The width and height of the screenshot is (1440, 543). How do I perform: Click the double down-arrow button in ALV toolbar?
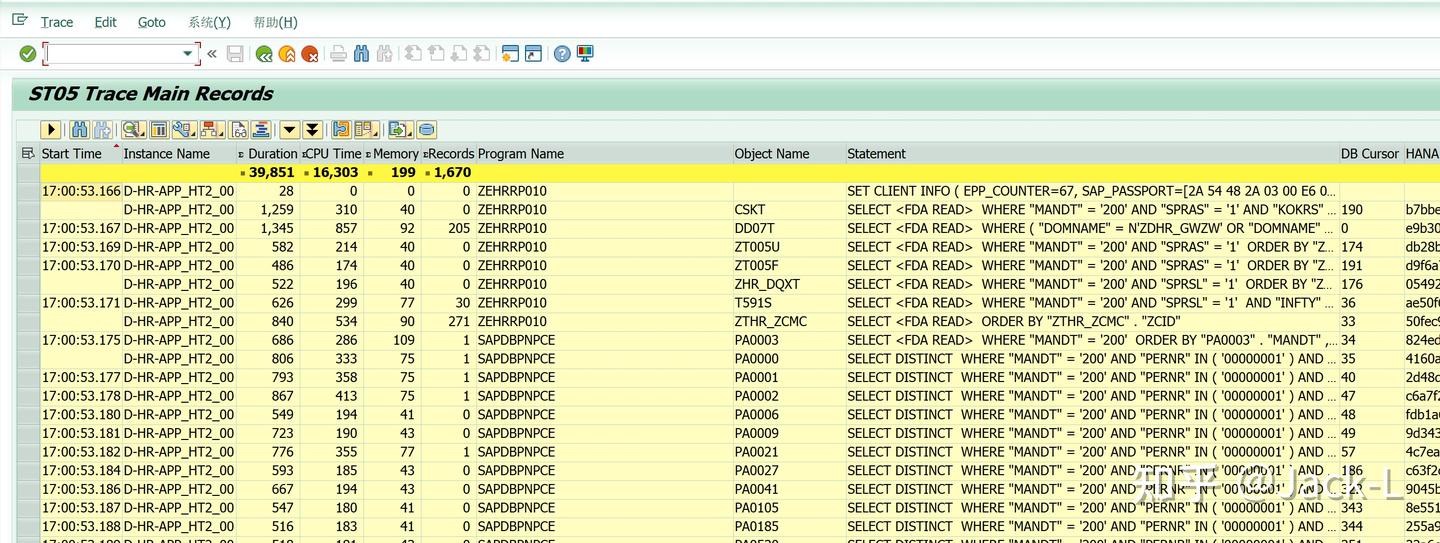312,130
